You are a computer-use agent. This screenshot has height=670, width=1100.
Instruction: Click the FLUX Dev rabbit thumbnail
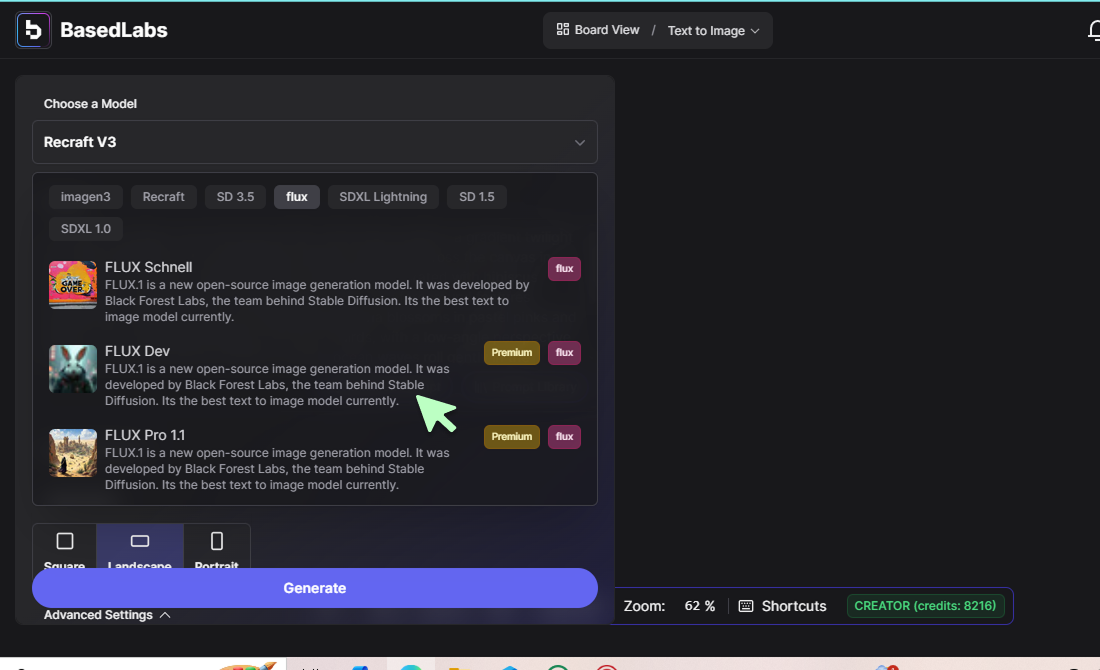pos(73,369)
